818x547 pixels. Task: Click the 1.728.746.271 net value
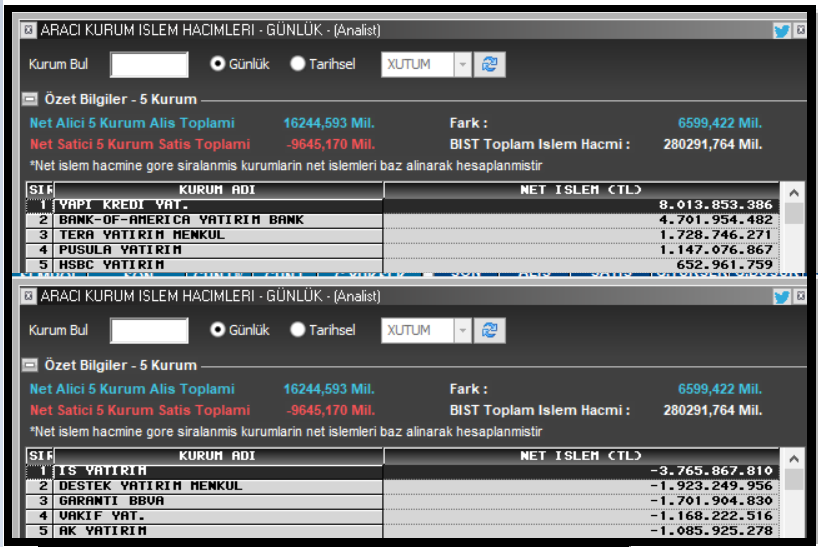pos(715,235)
